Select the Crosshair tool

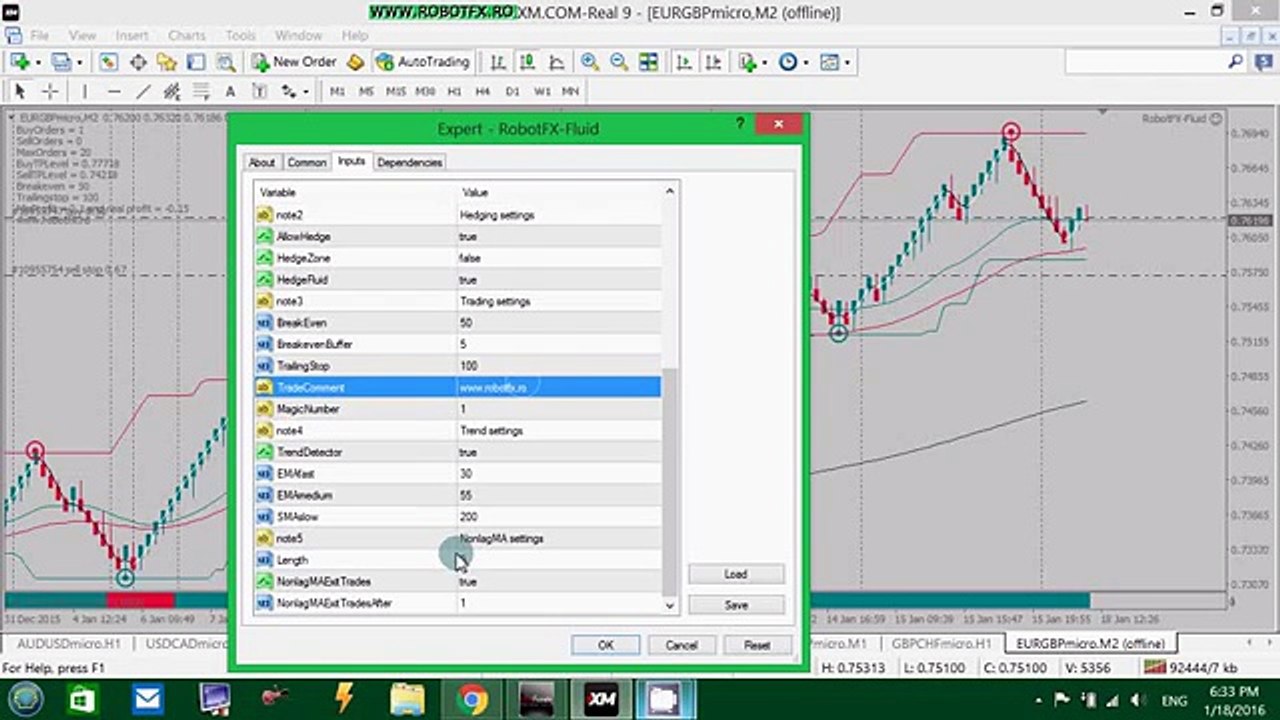(49, 91)
